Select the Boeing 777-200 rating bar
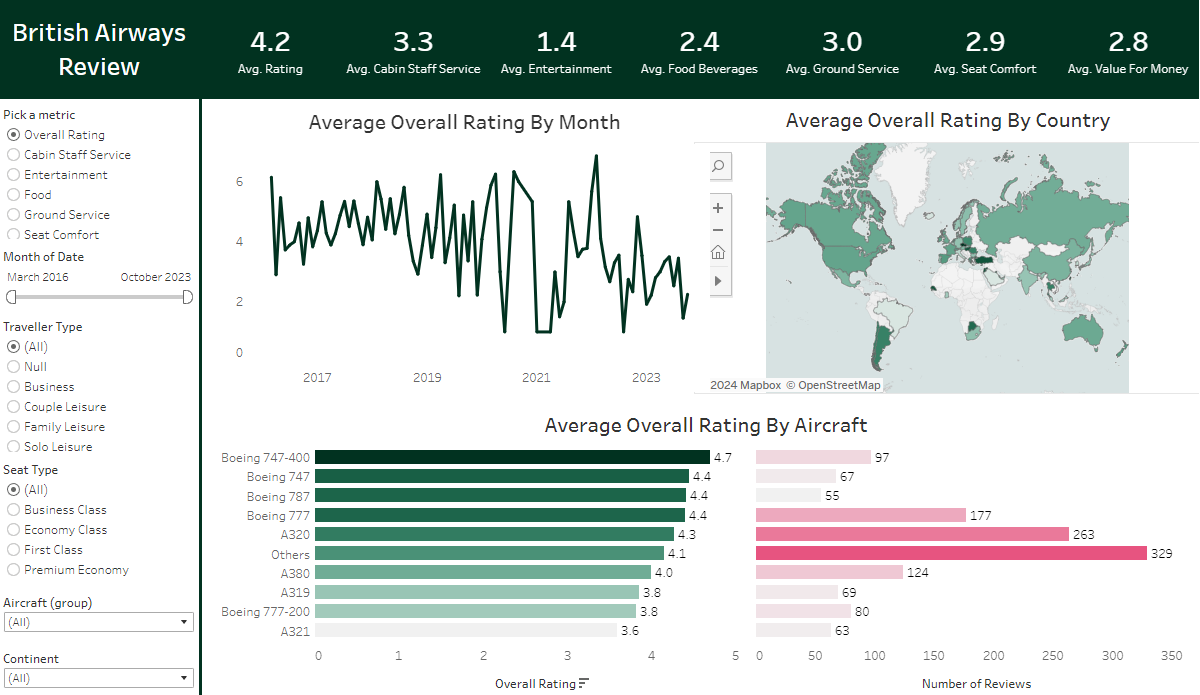 coord(476,611)
